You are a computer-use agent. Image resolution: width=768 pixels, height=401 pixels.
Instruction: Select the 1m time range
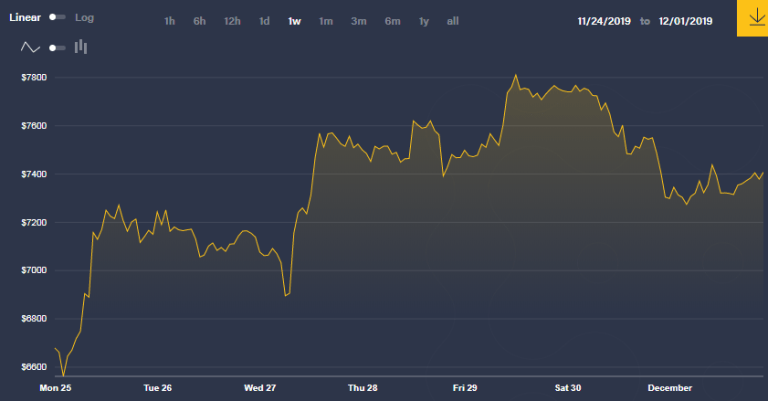pyautogui.click(x=326, y=21)
